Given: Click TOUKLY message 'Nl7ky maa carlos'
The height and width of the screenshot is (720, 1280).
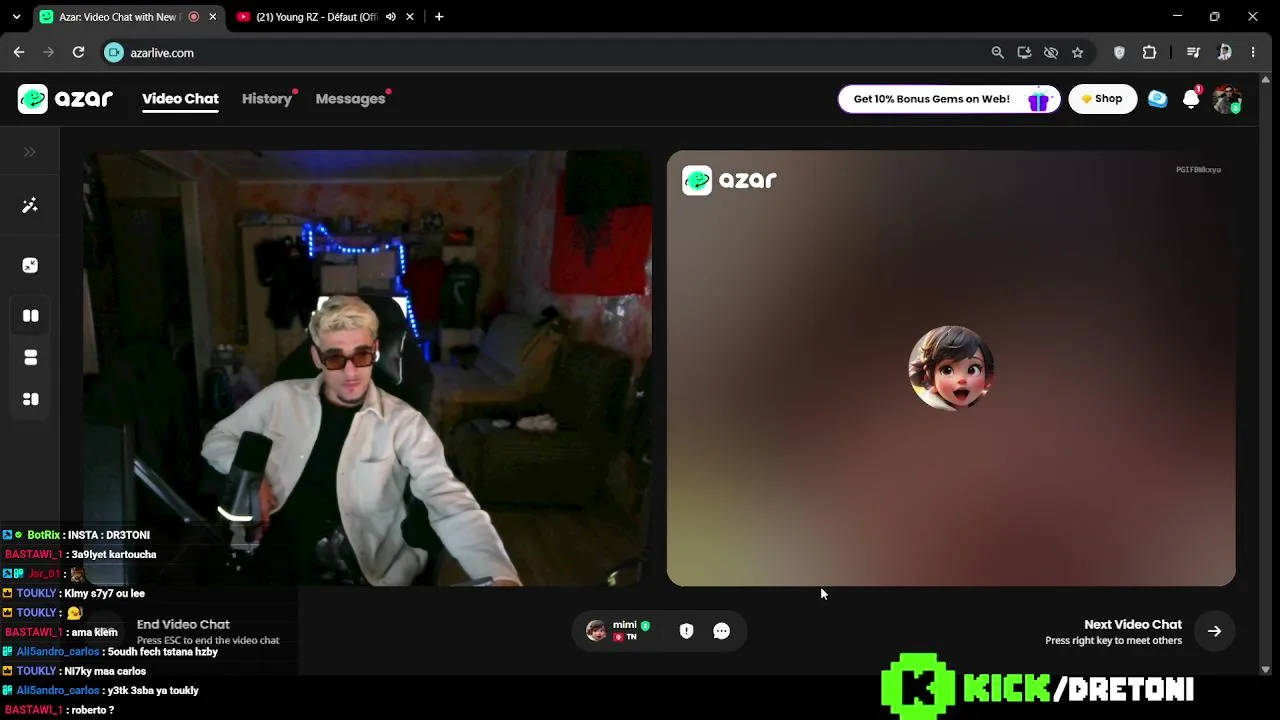Looking at the screenshot, I should tap(105, 671).
